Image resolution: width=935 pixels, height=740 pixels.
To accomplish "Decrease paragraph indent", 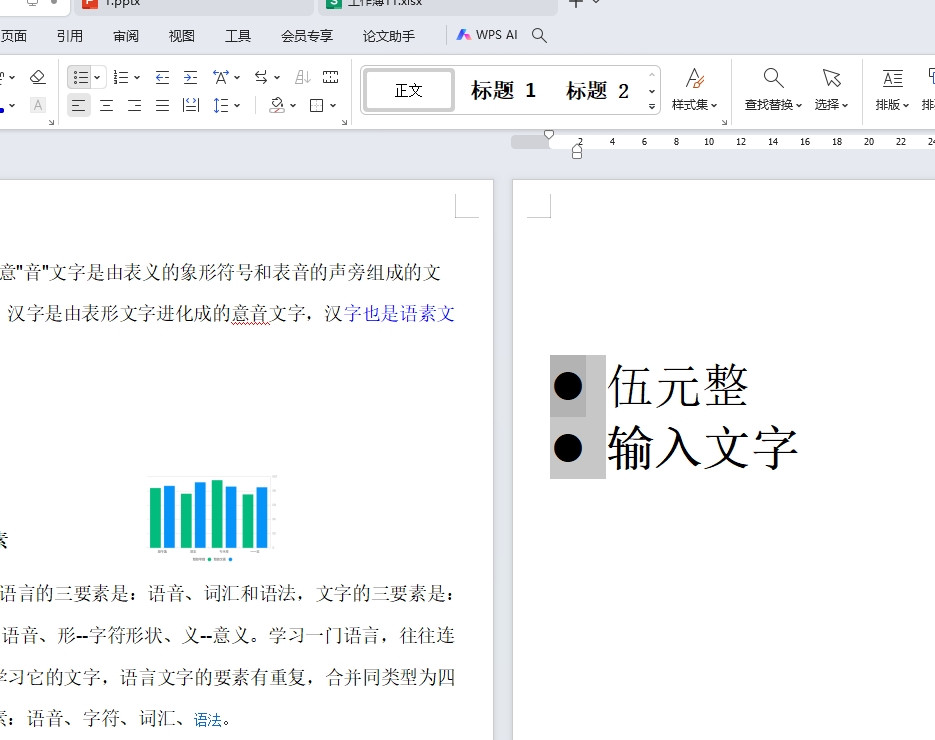I will [x=162, y=77].
